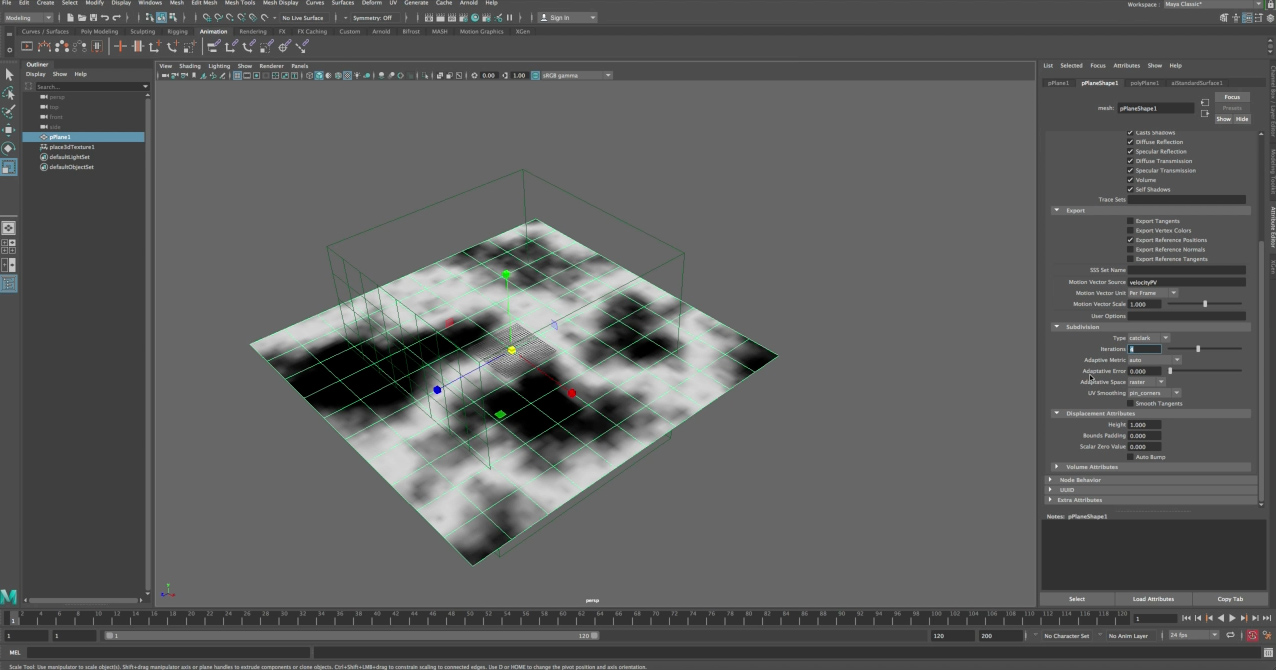1276x670 pixels.
Task: Click the Load Attributes button
Action: 1153,599
